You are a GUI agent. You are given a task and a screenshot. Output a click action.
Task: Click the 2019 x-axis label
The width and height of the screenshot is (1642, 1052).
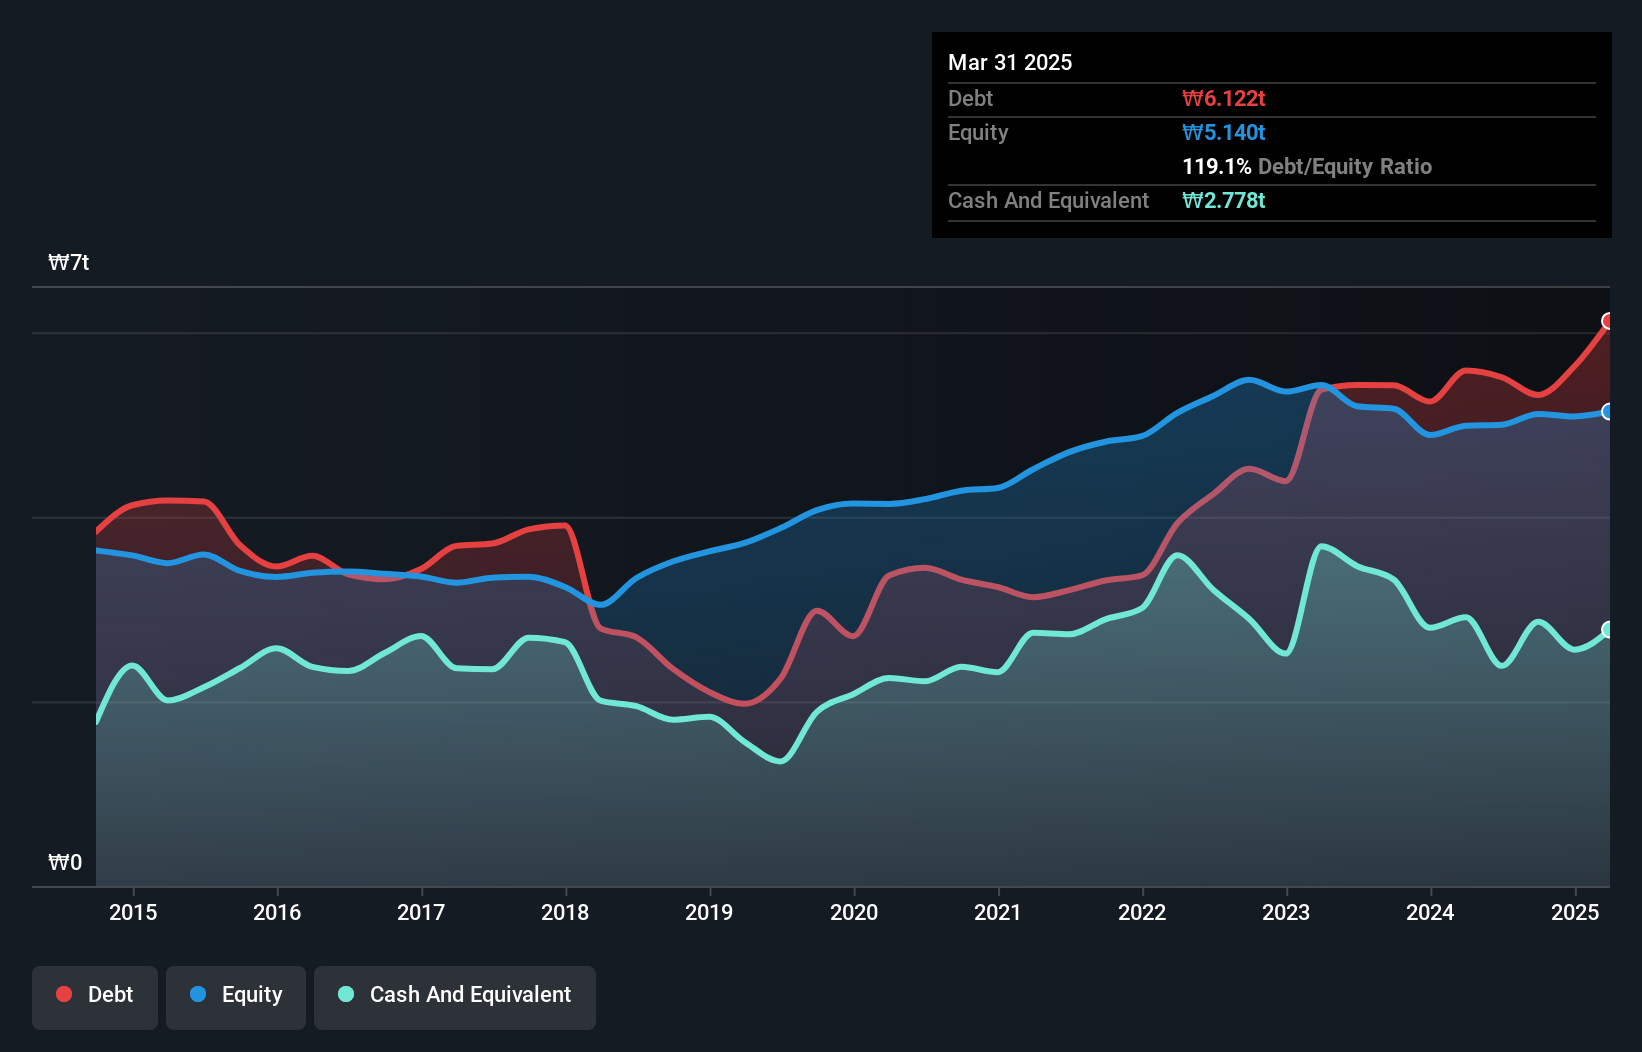click(709, 912)
